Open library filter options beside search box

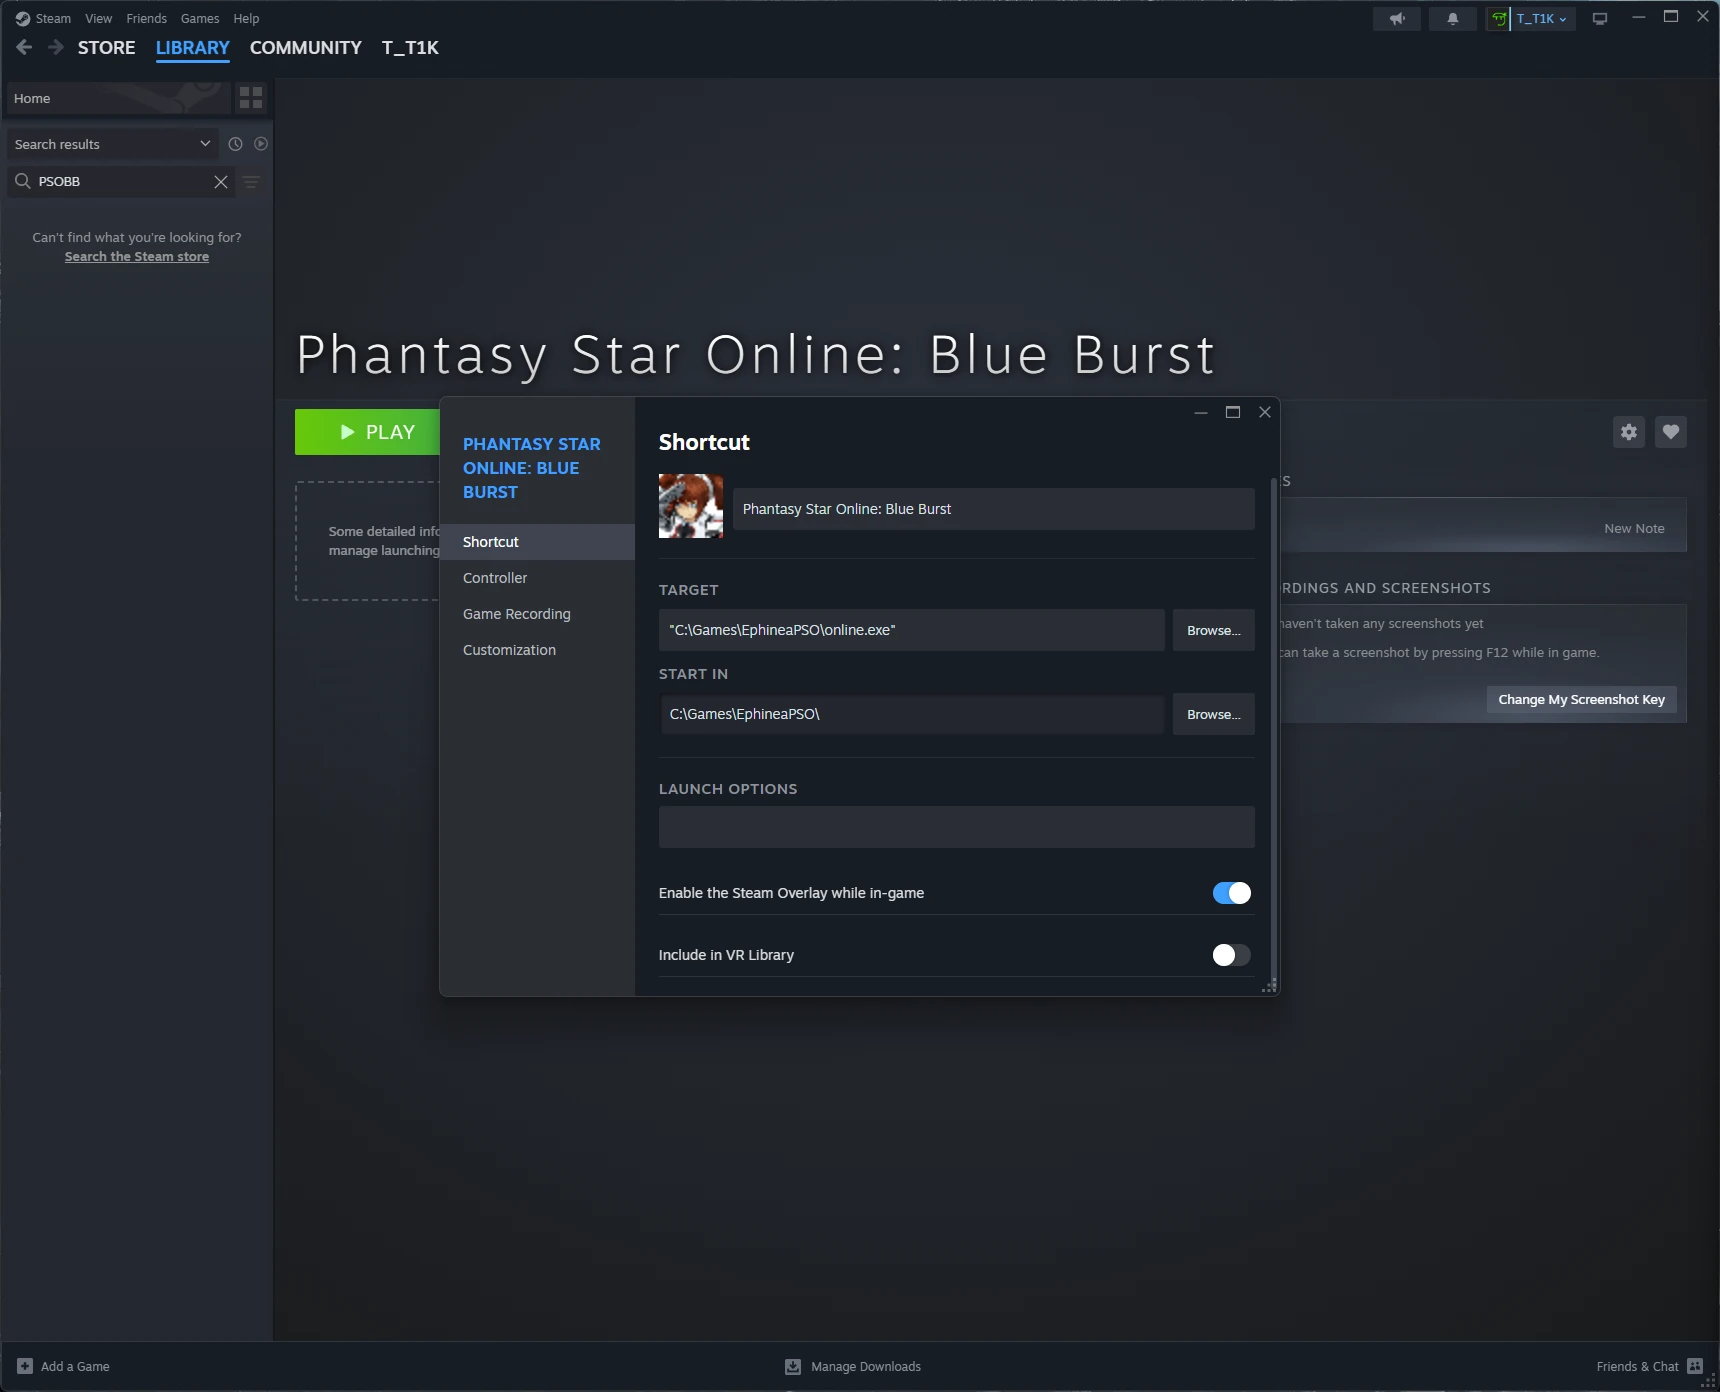tap(250, 182)
